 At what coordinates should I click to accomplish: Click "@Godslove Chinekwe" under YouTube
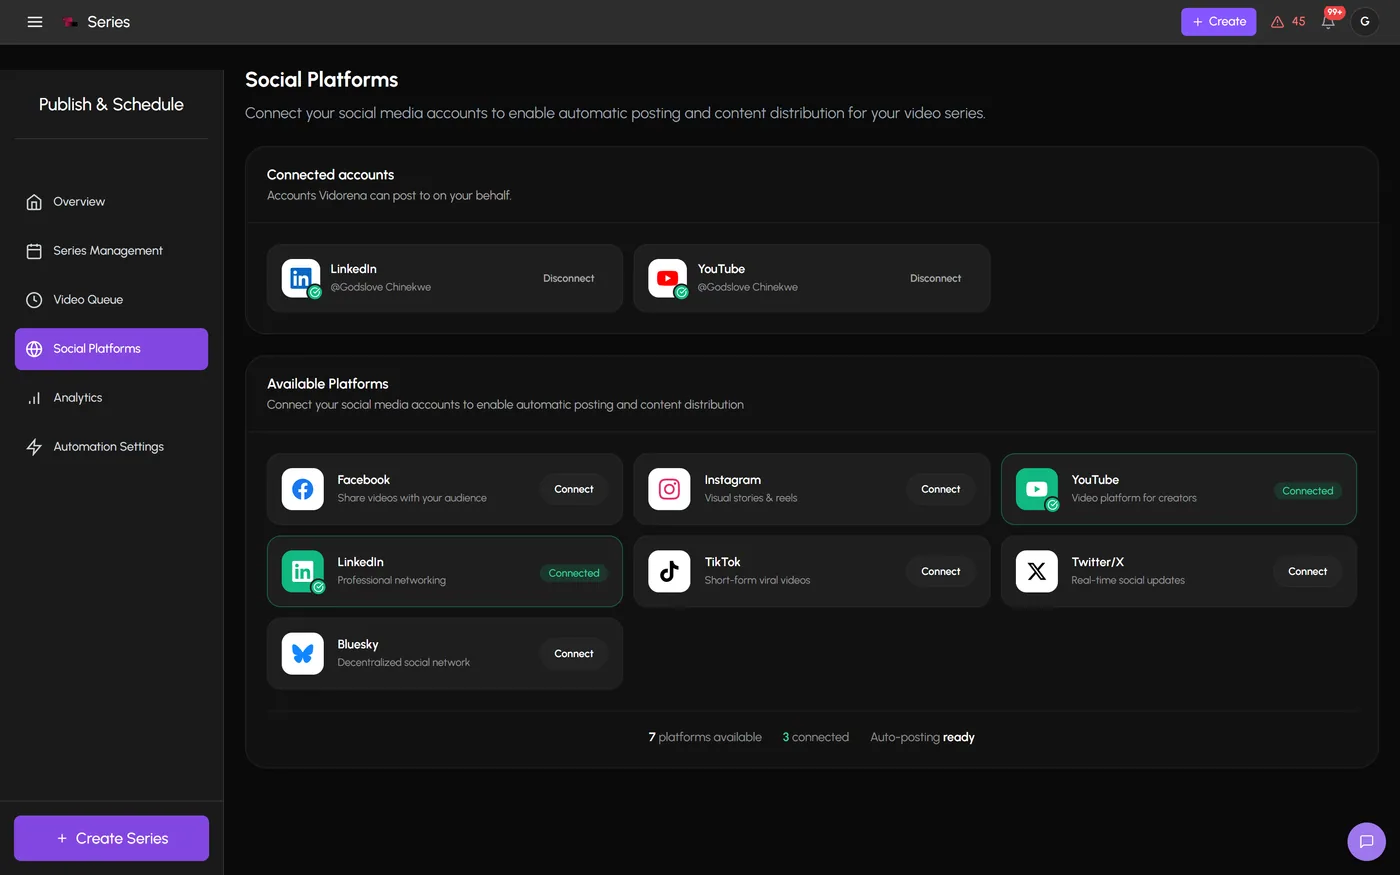click(x=748, y=287)
